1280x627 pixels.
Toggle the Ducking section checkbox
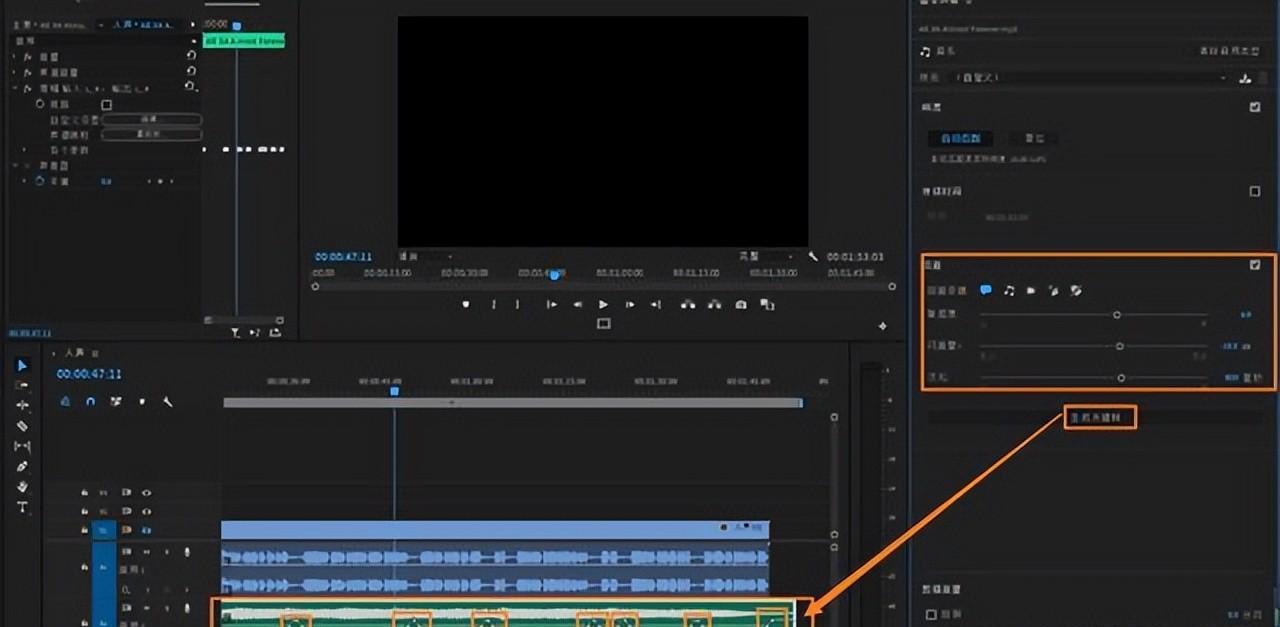[1255, 265]
